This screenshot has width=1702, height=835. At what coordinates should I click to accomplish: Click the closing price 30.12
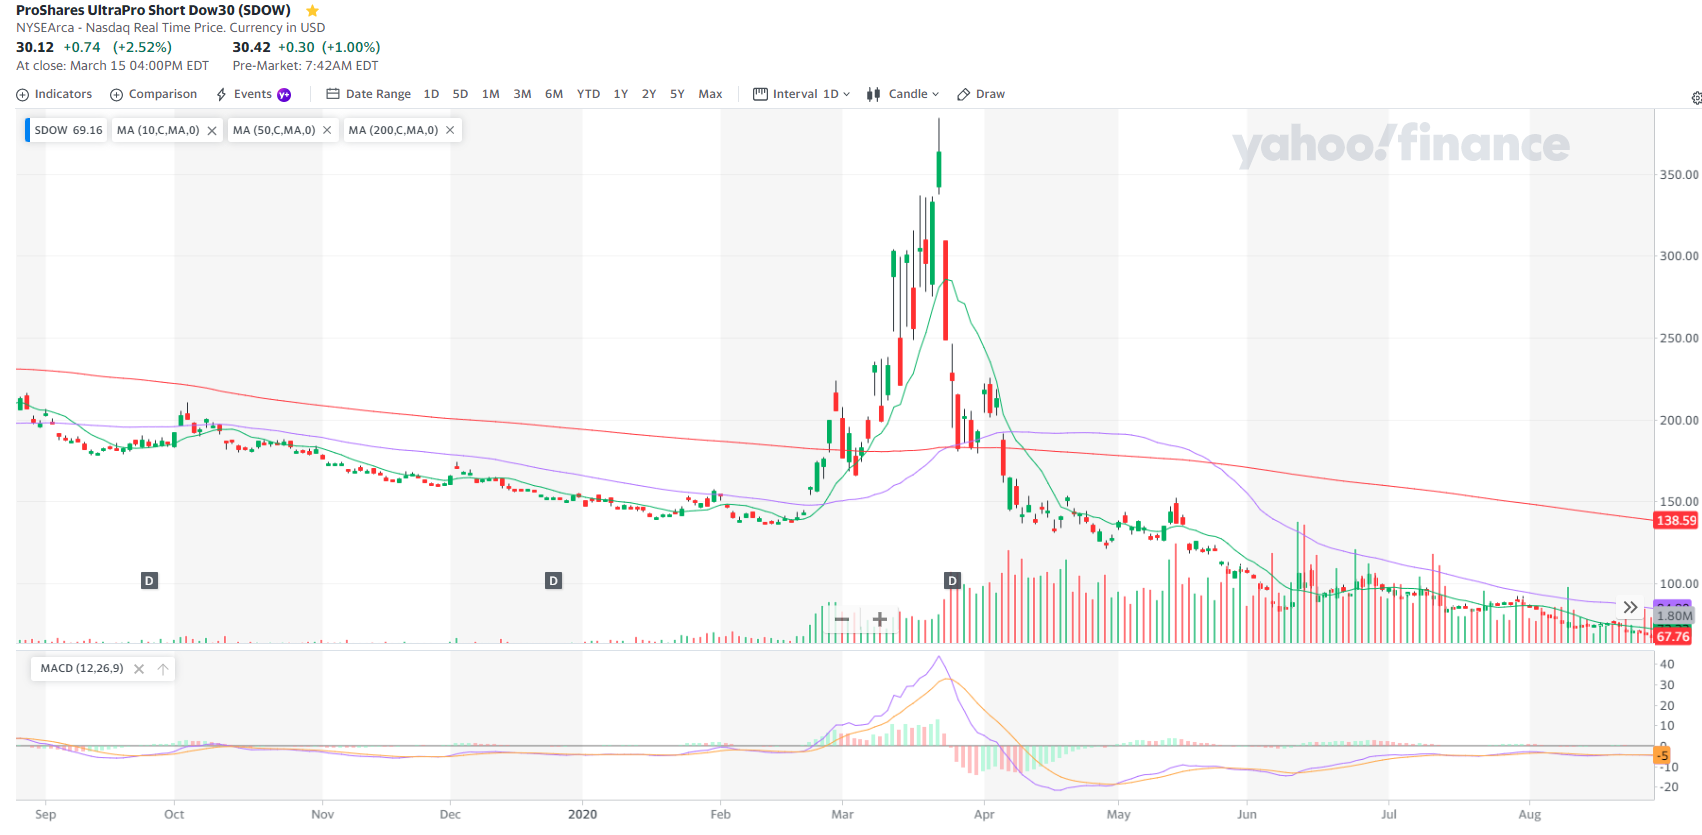tap(35, 47)
